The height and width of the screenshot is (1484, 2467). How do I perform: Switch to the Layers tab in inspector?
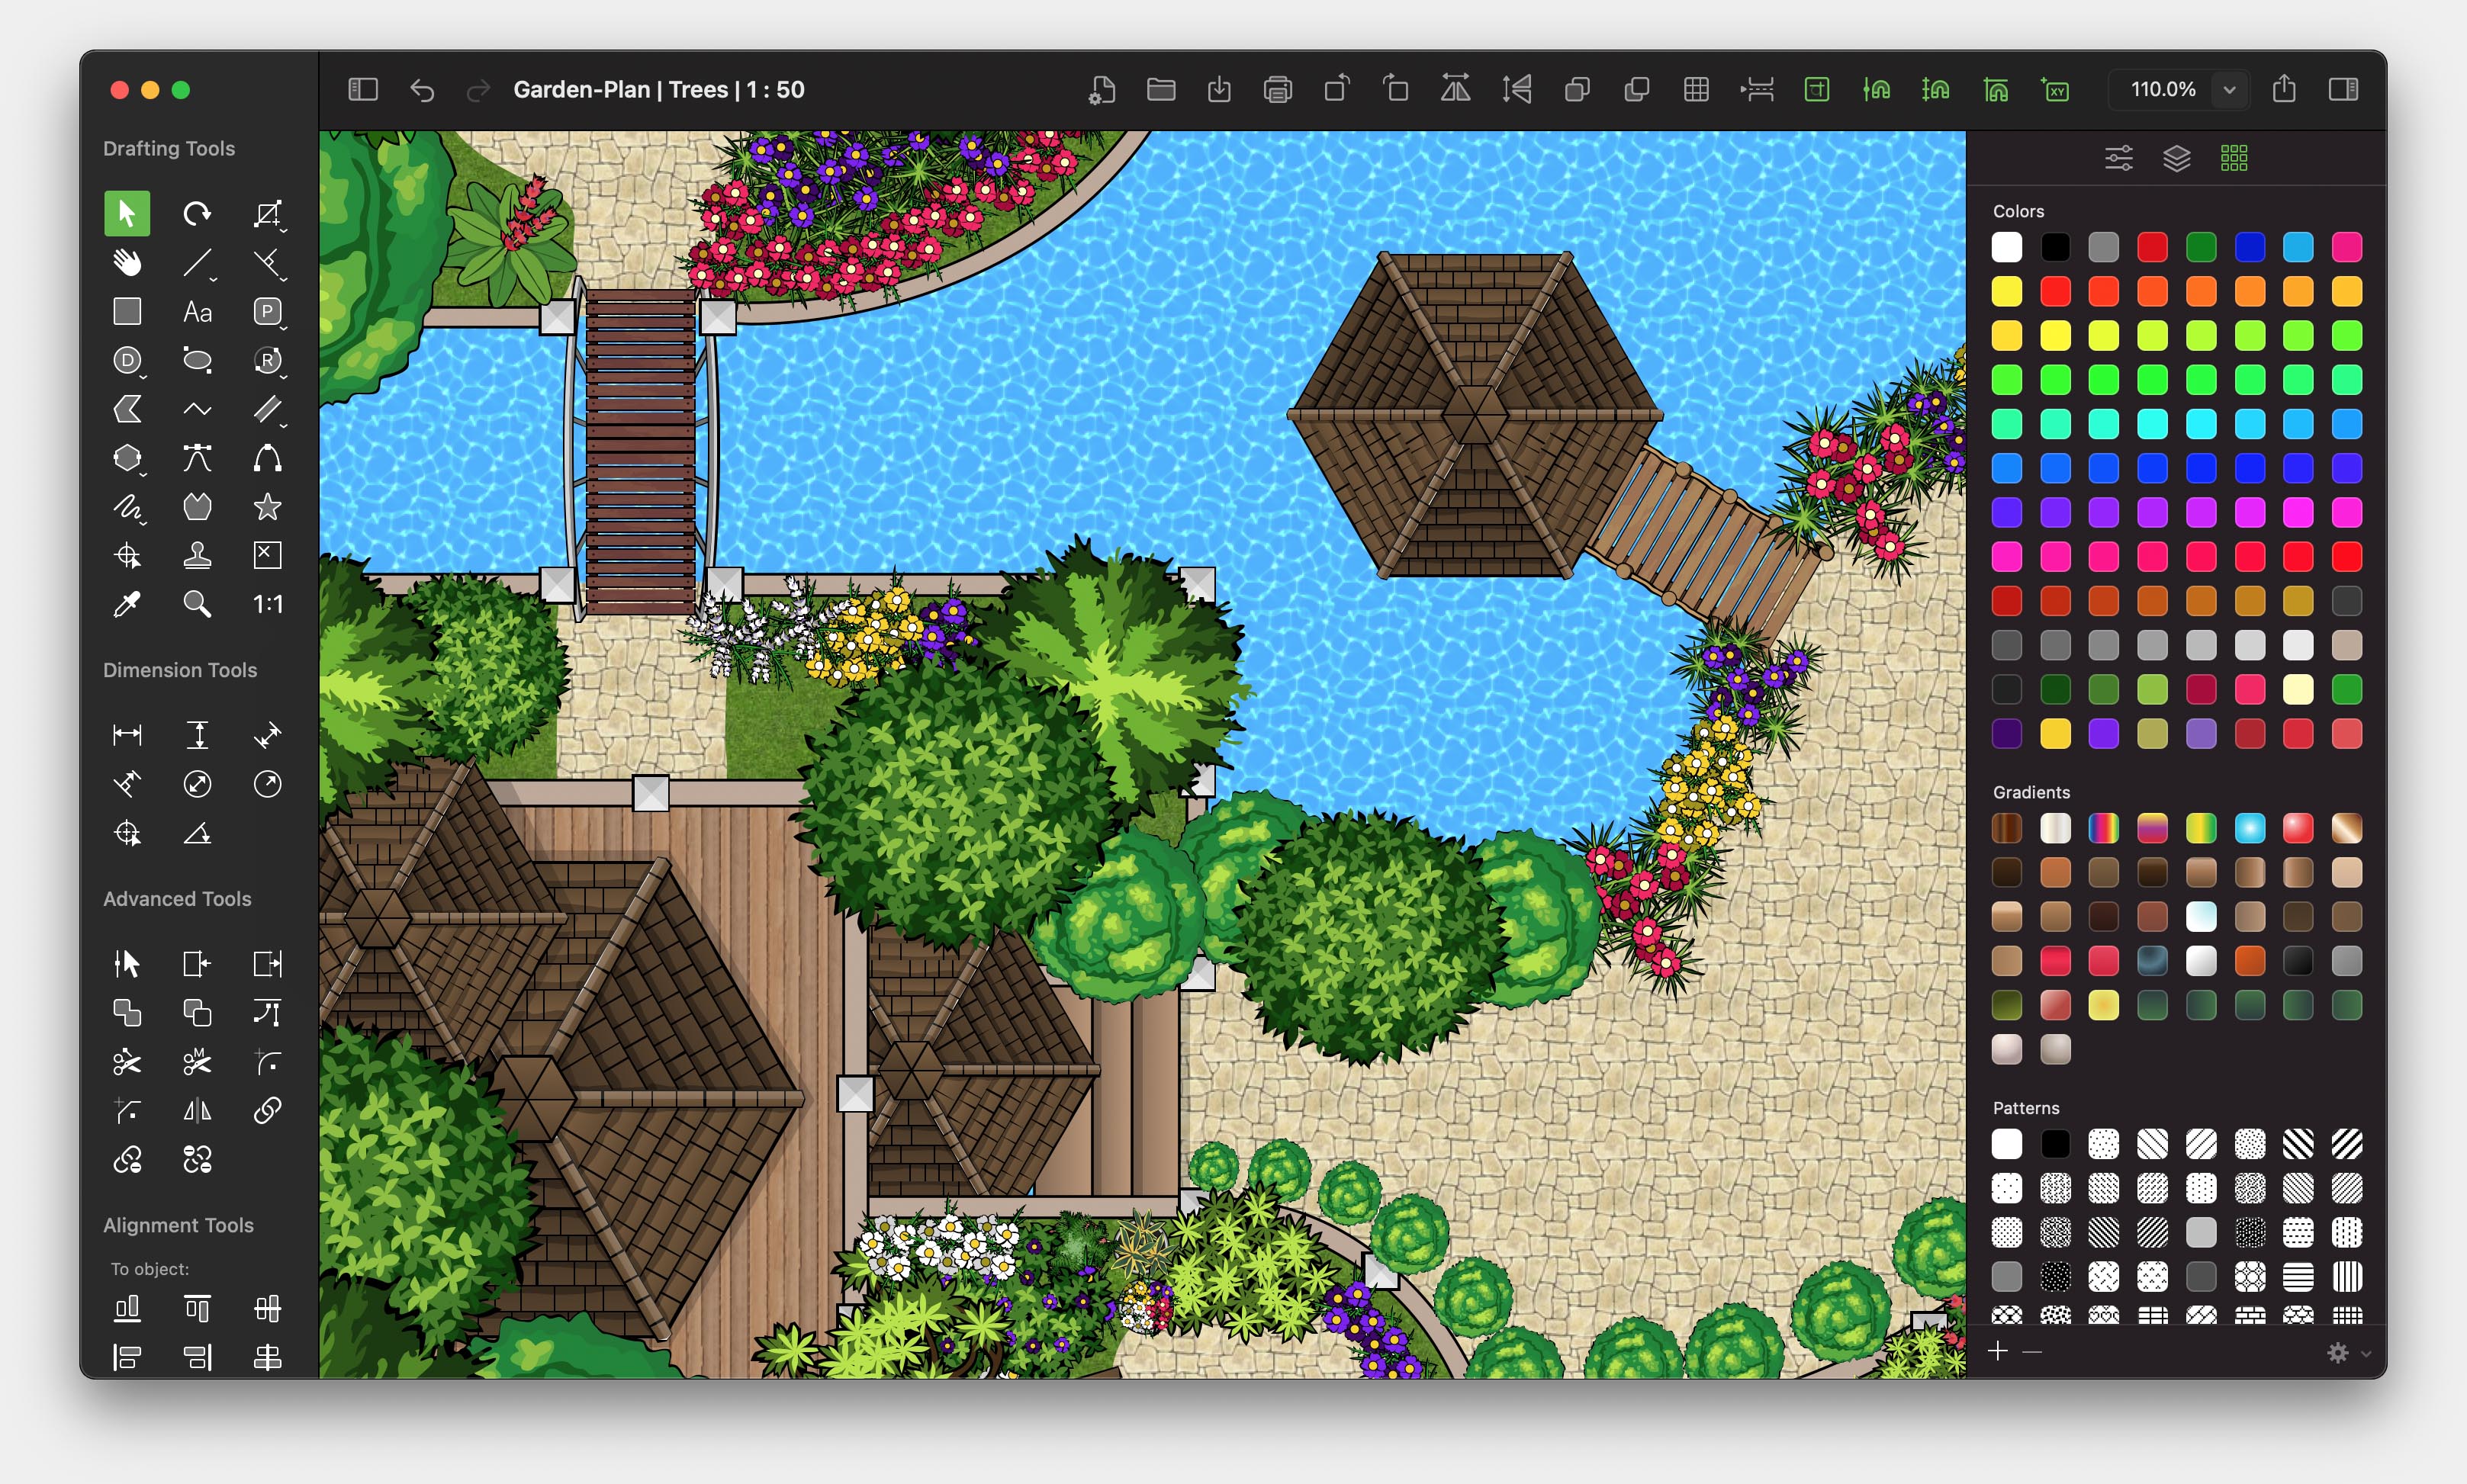coord(2177,158)
